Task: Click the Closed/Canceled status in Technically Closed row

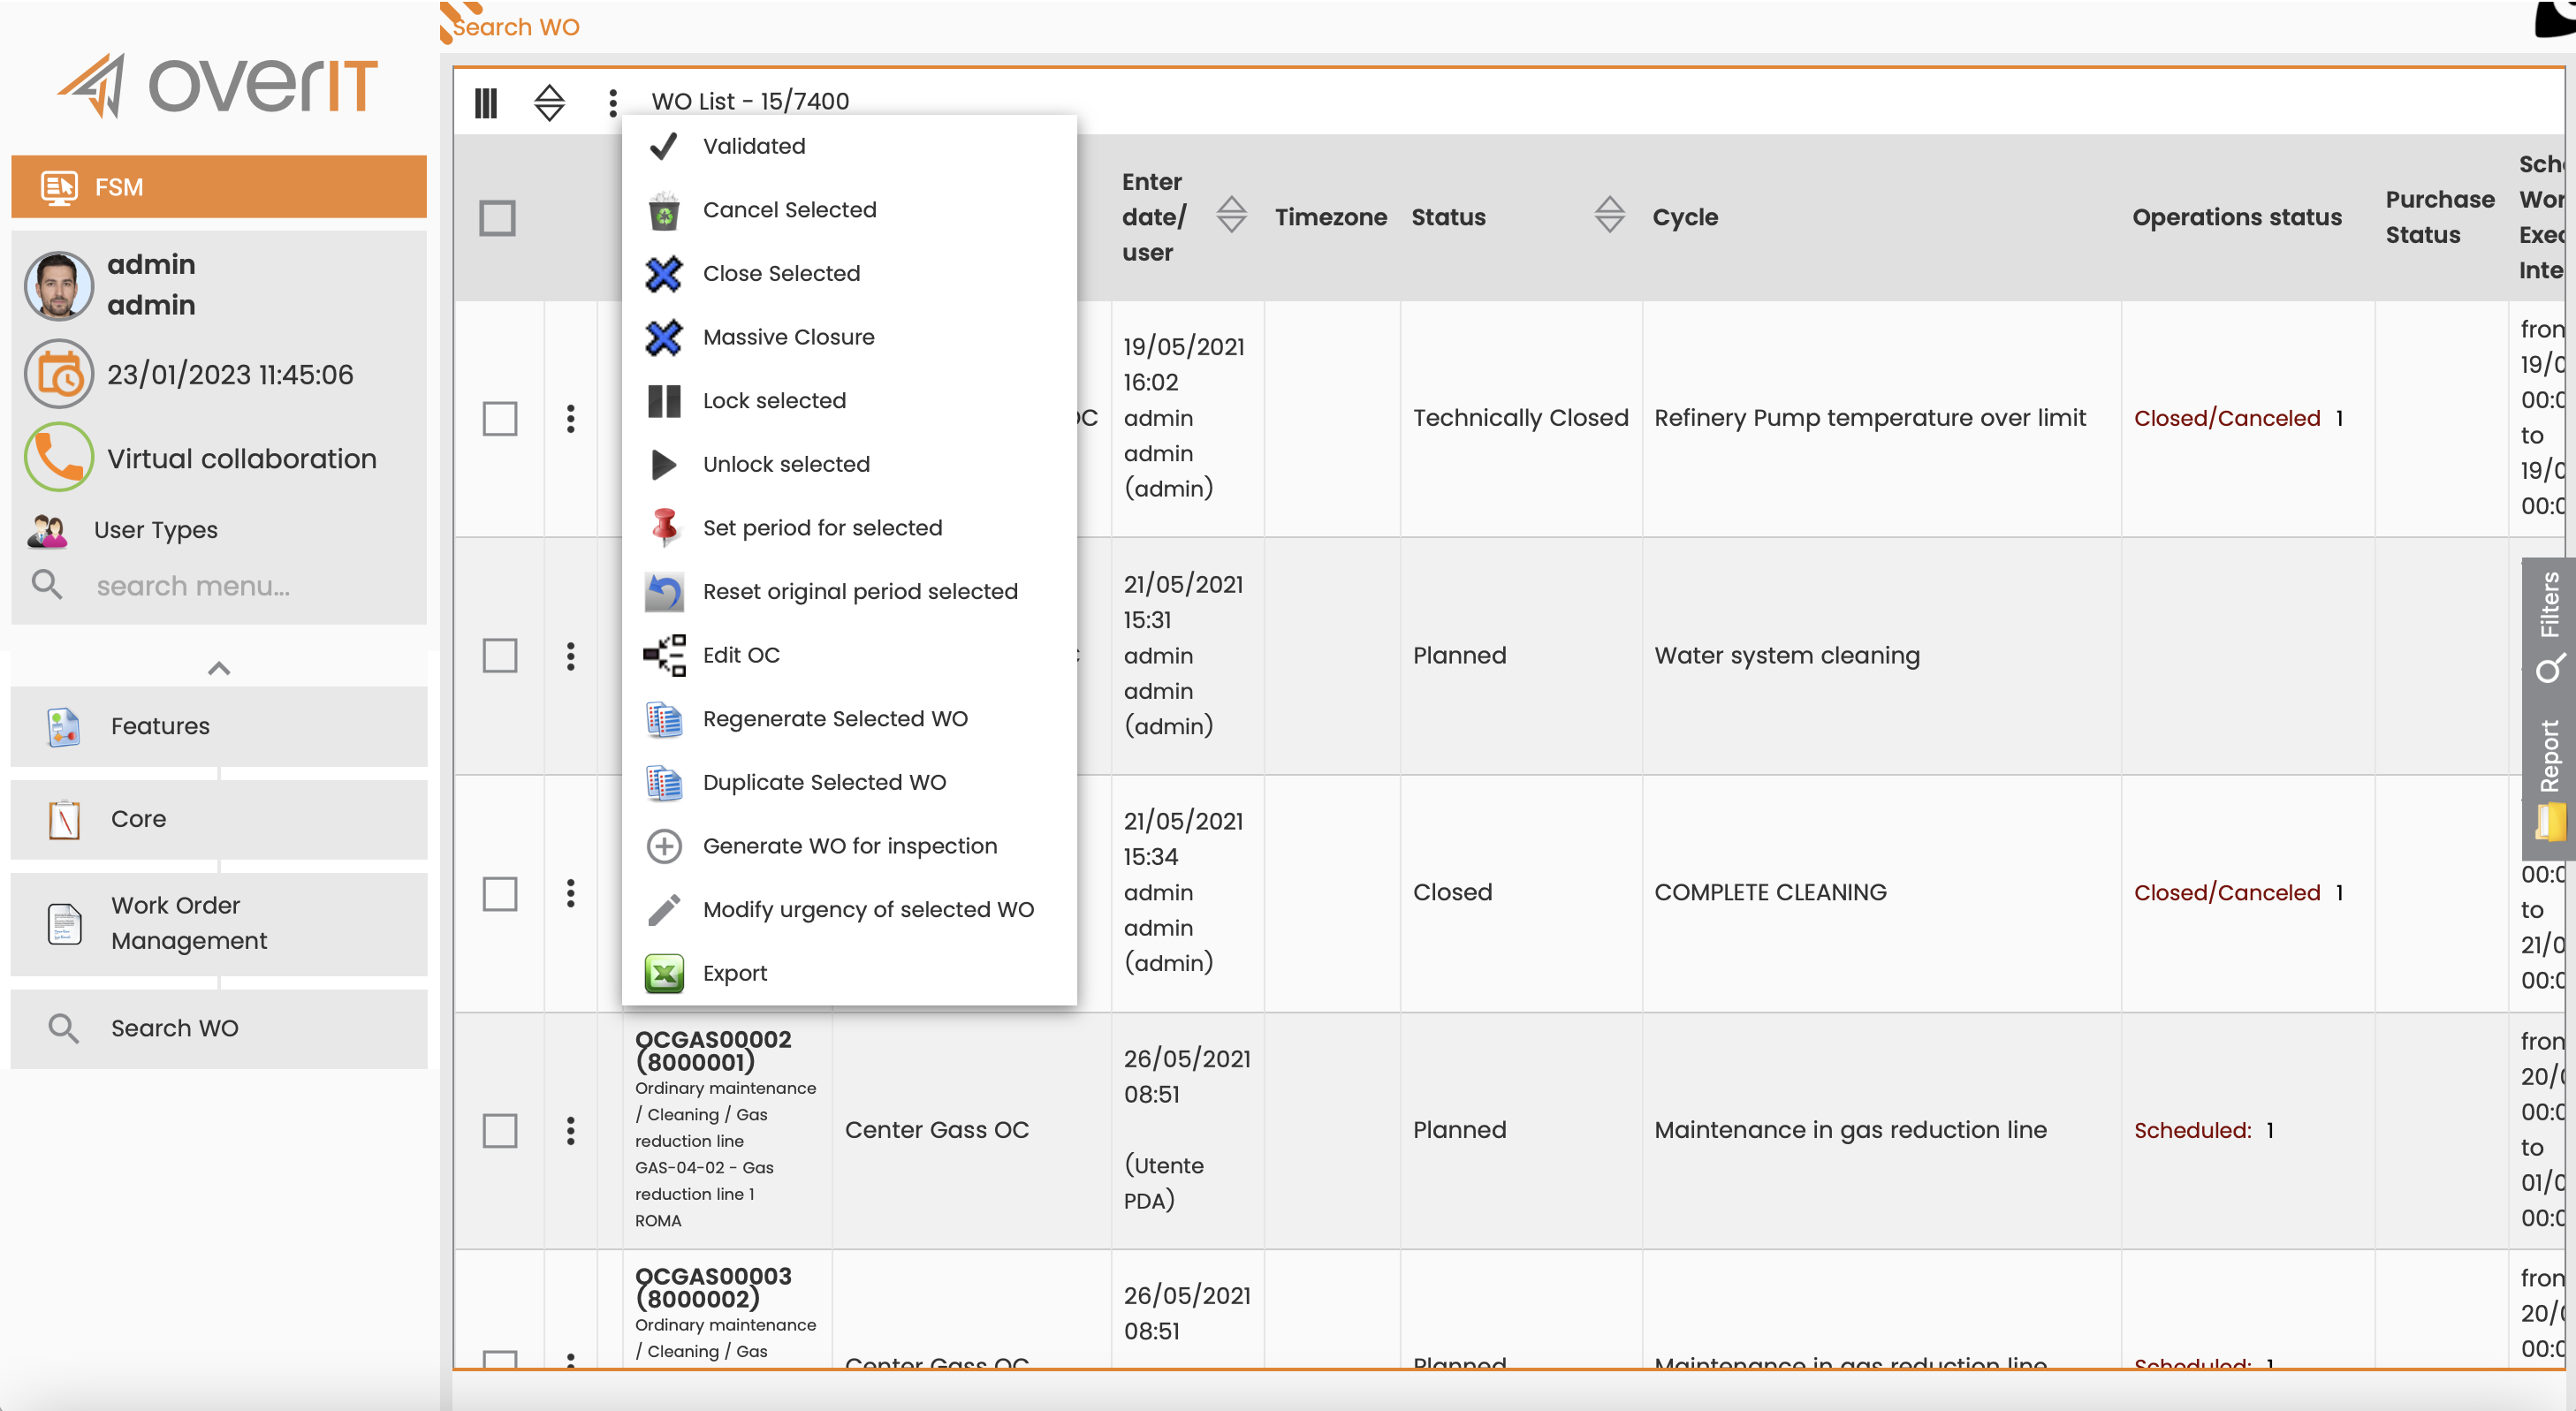Action: [2227, 418]
